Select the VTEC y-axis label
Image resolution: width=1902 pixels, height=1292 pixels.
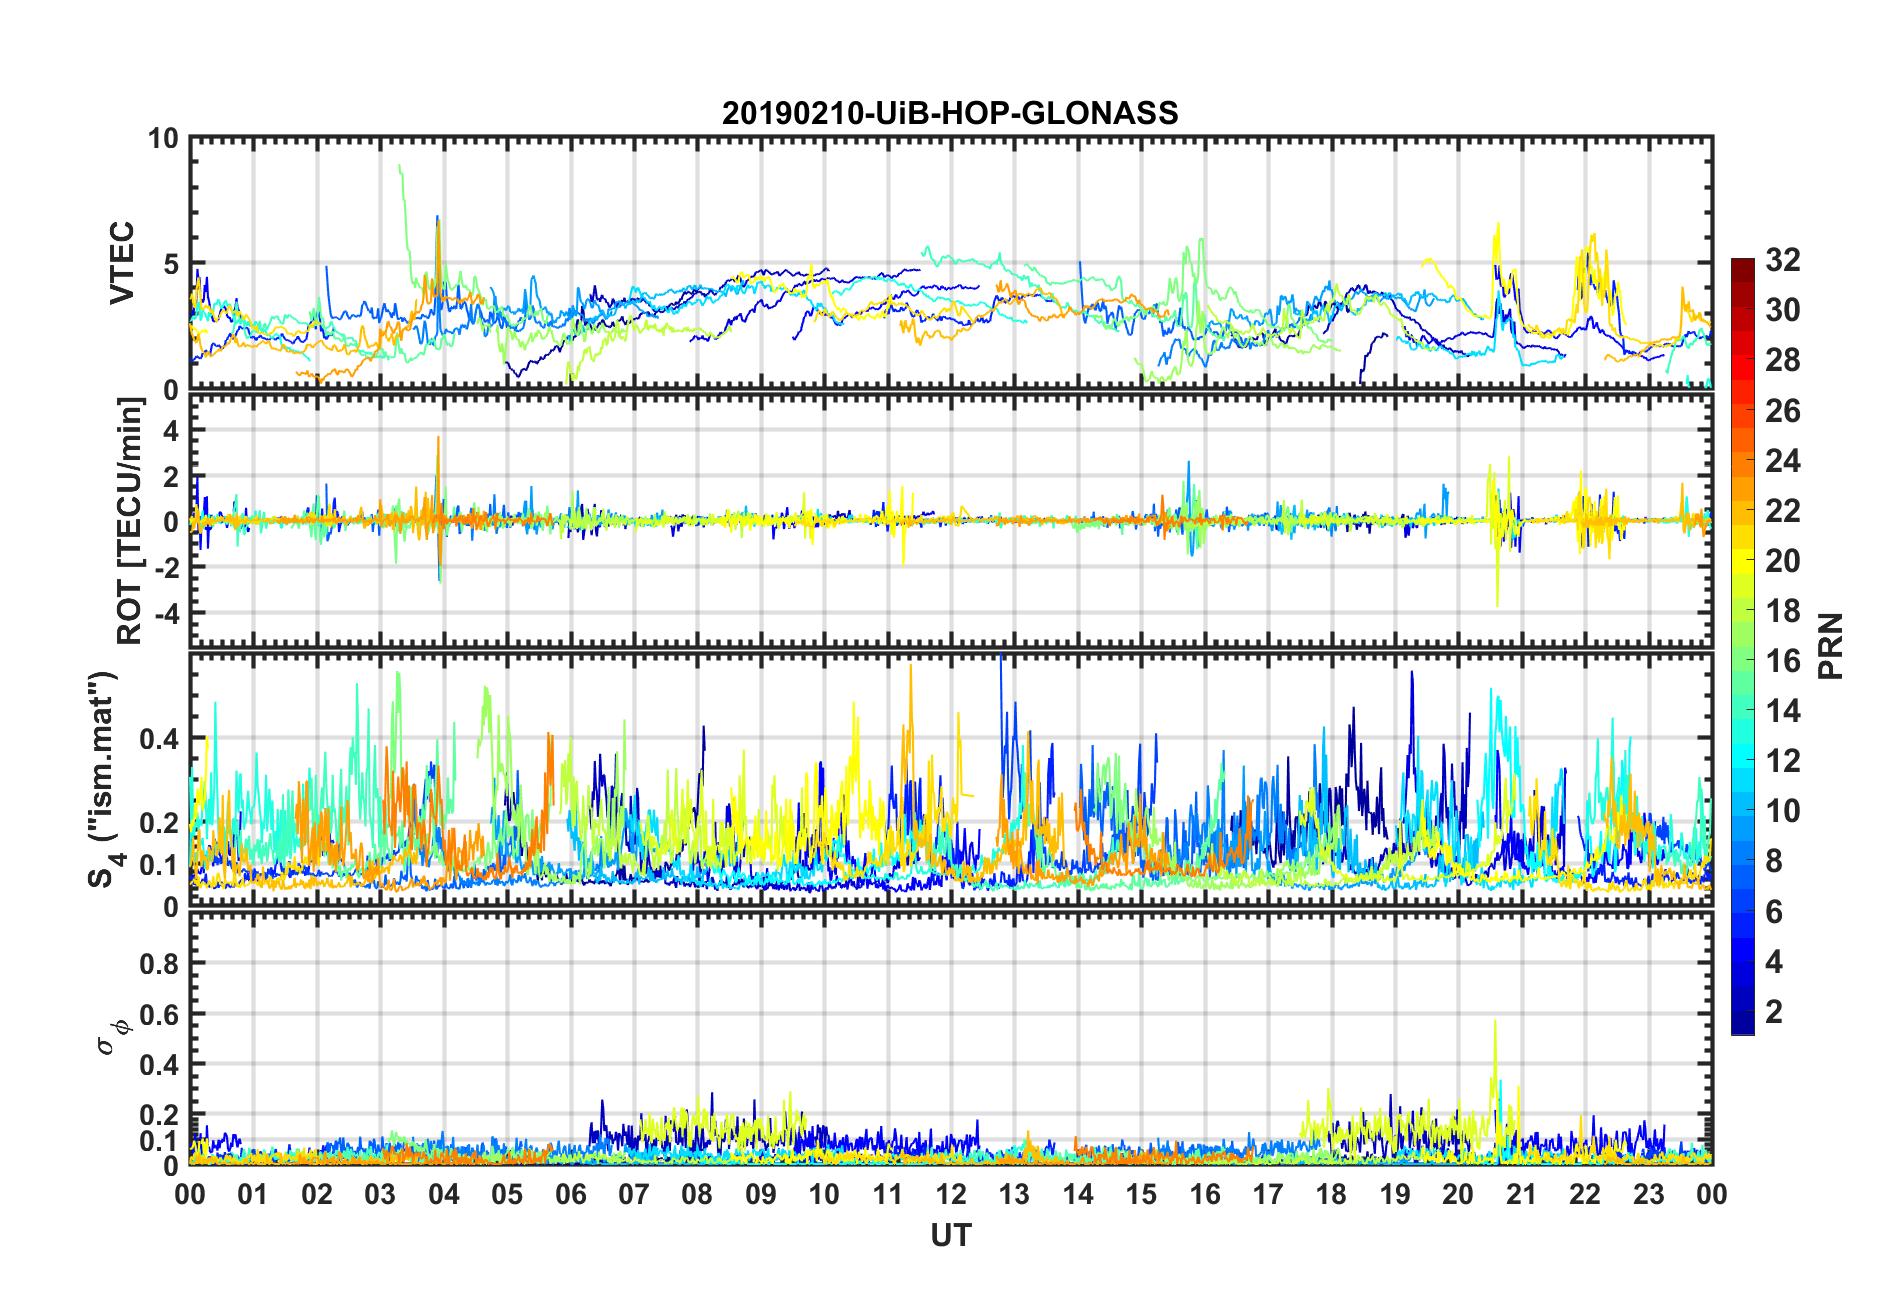(122, 263)
